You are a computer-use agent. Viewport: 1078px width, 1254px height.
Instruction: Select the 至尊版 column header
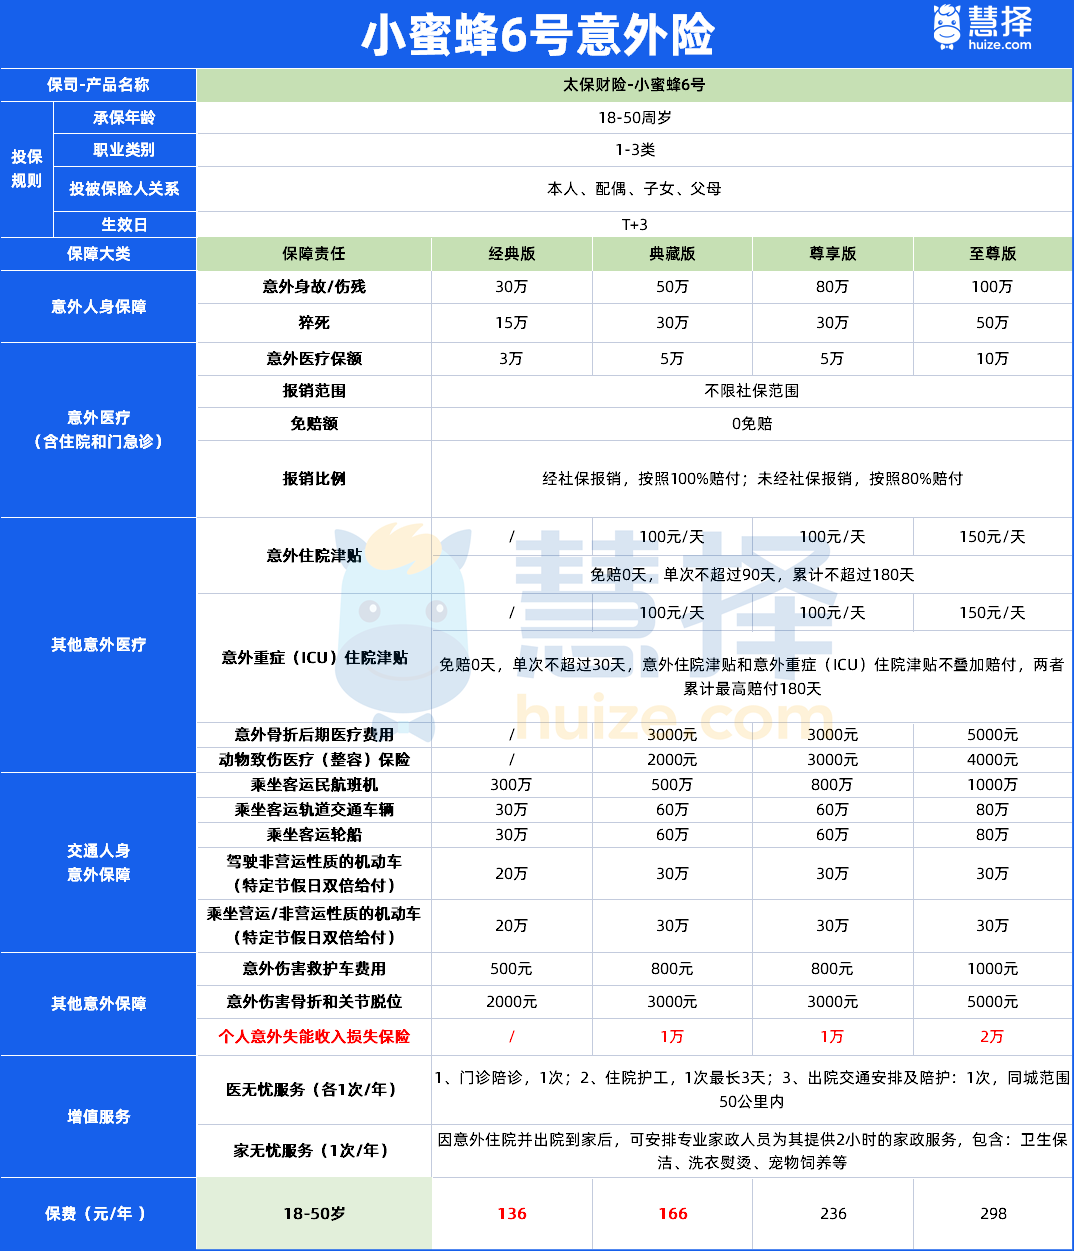pyautogui.click(x=993, y=254)
